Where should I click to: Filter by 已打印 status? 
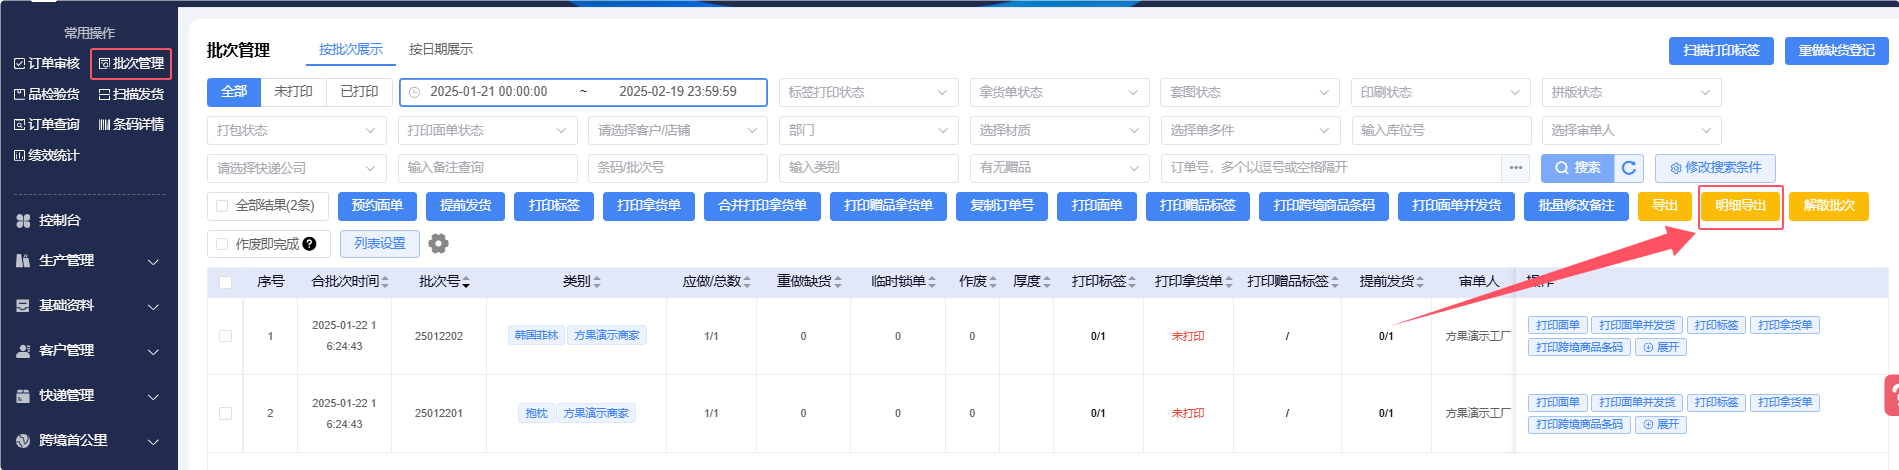coord(359,92)
